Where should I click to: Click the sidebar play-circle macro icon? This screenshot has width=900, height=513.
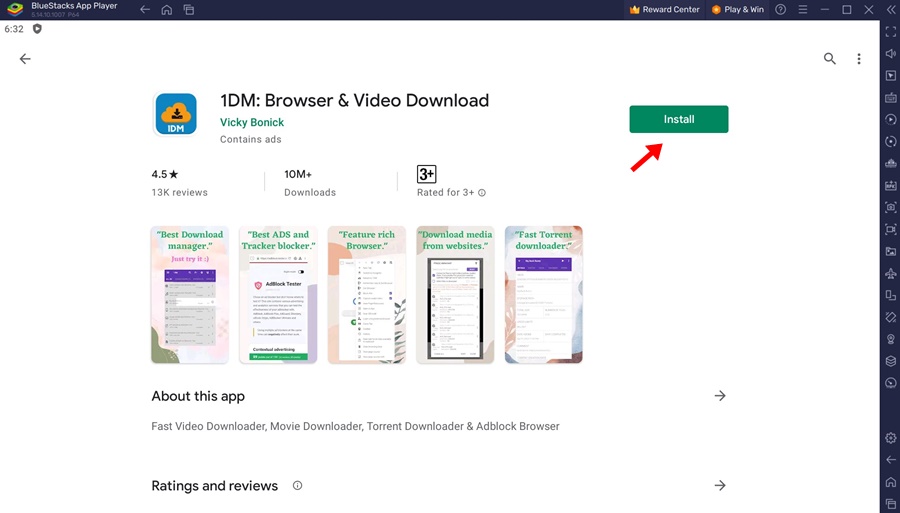pyautogui.click(x=891, y=119)
